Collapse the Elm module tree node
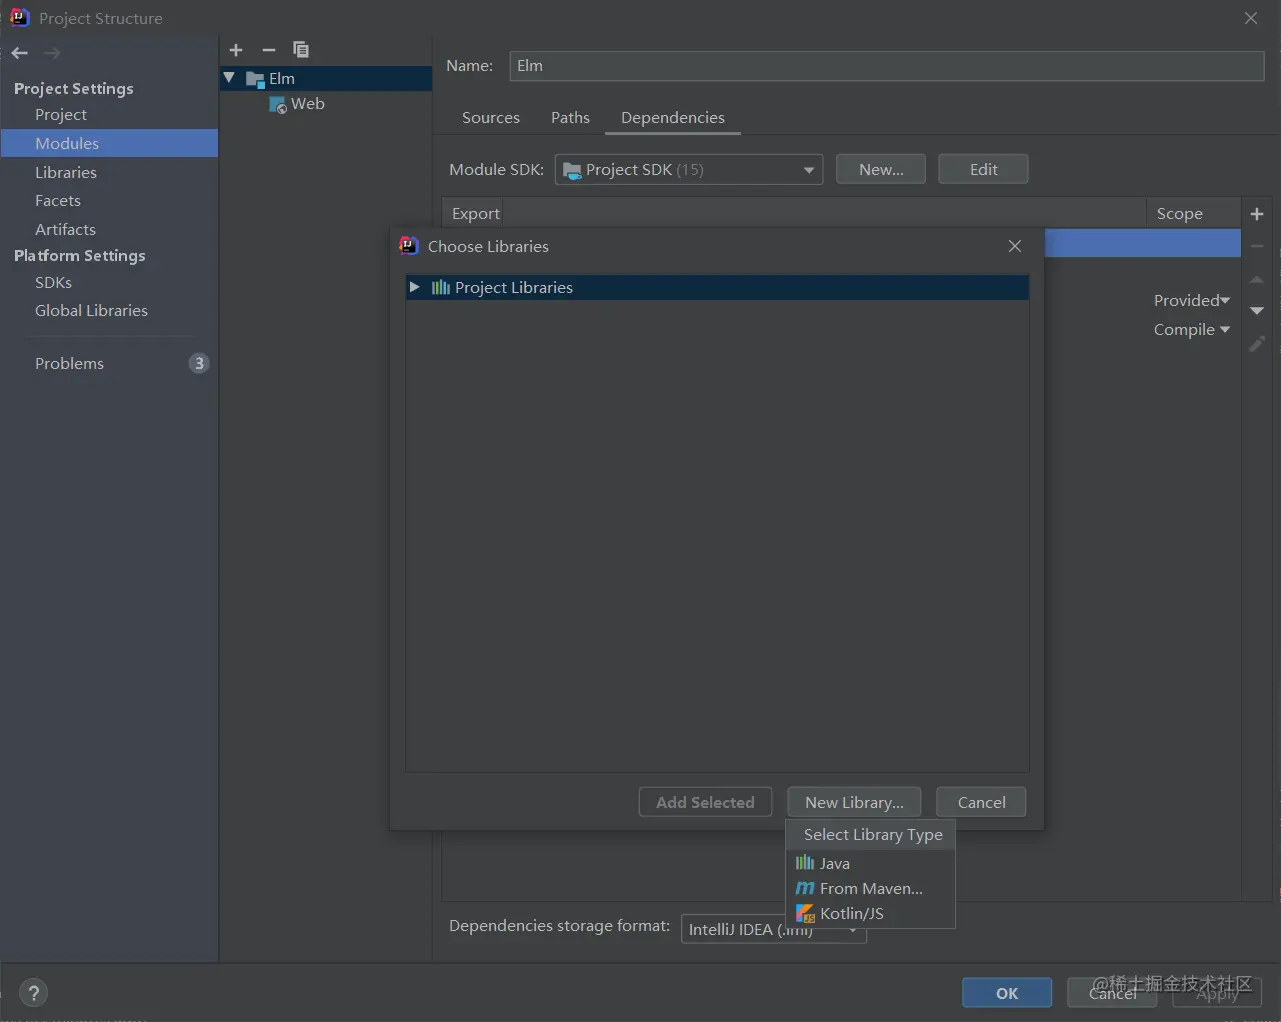 [229, 78]
